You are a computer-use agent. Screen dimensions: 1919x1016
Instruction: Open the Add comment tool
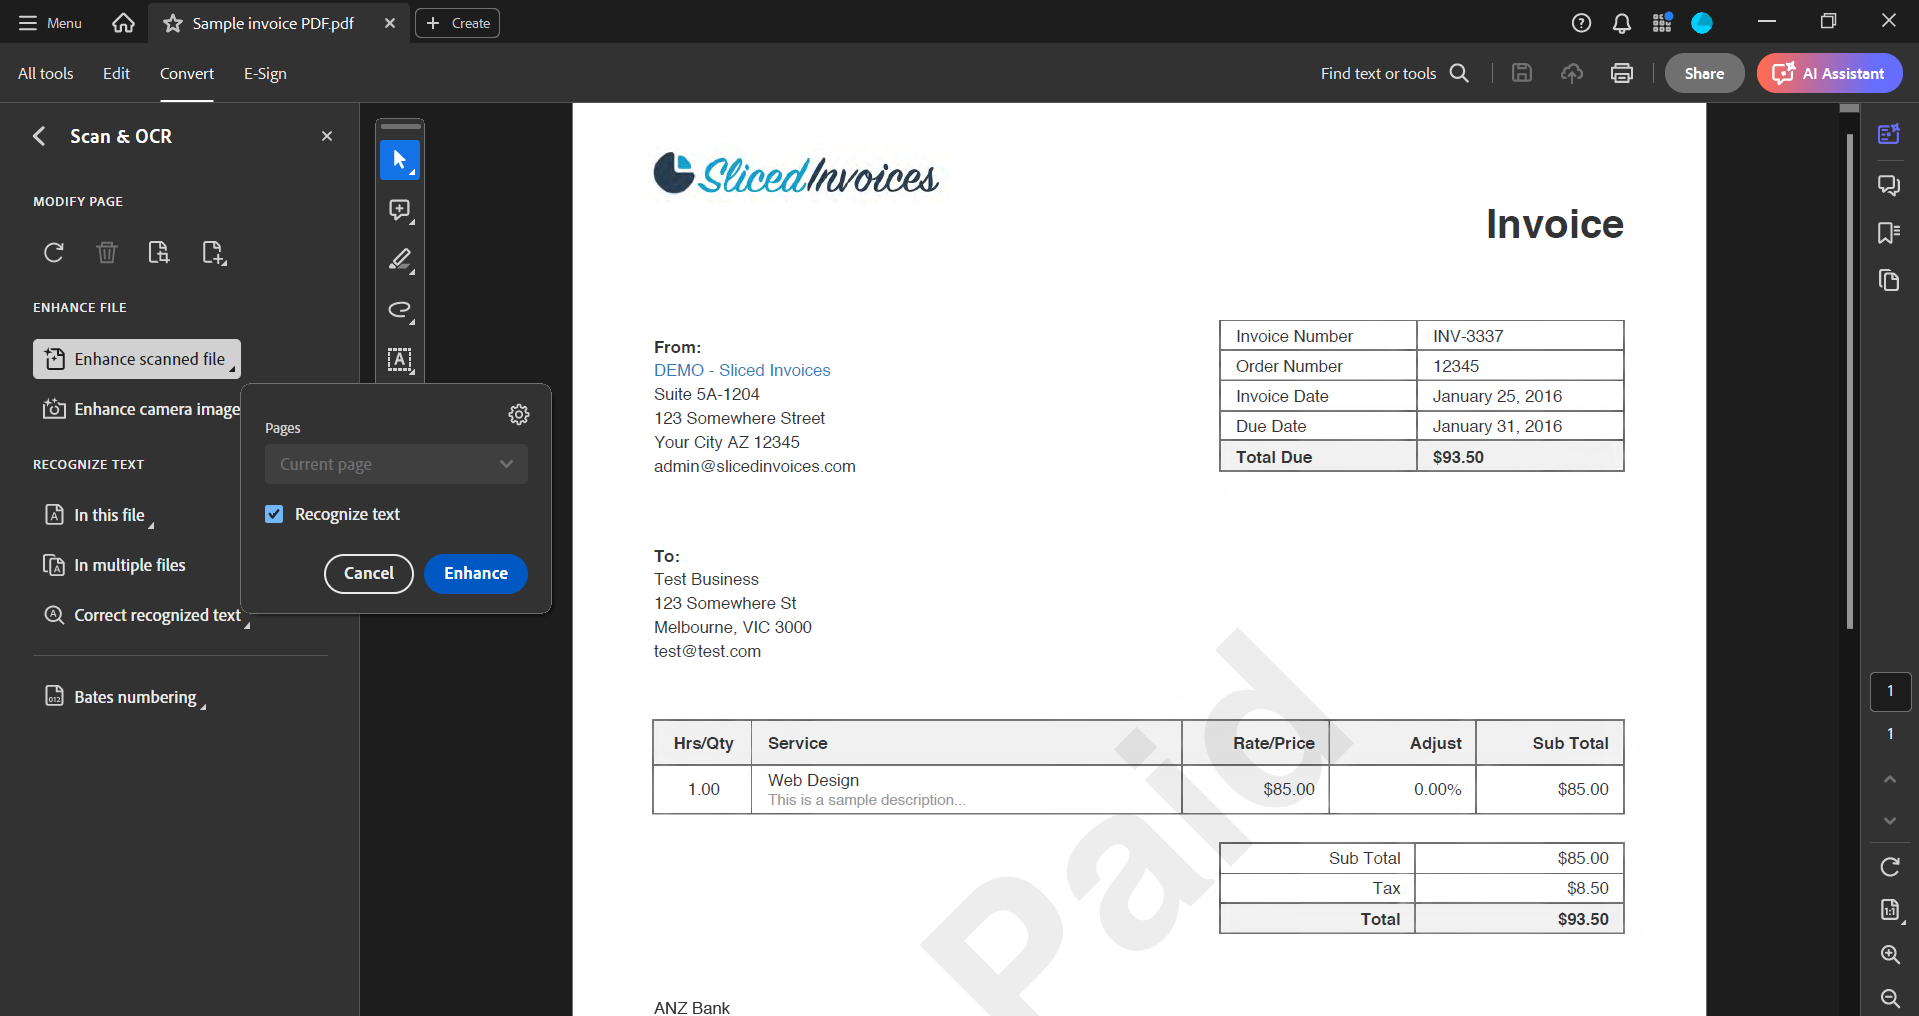click(399, 210)
